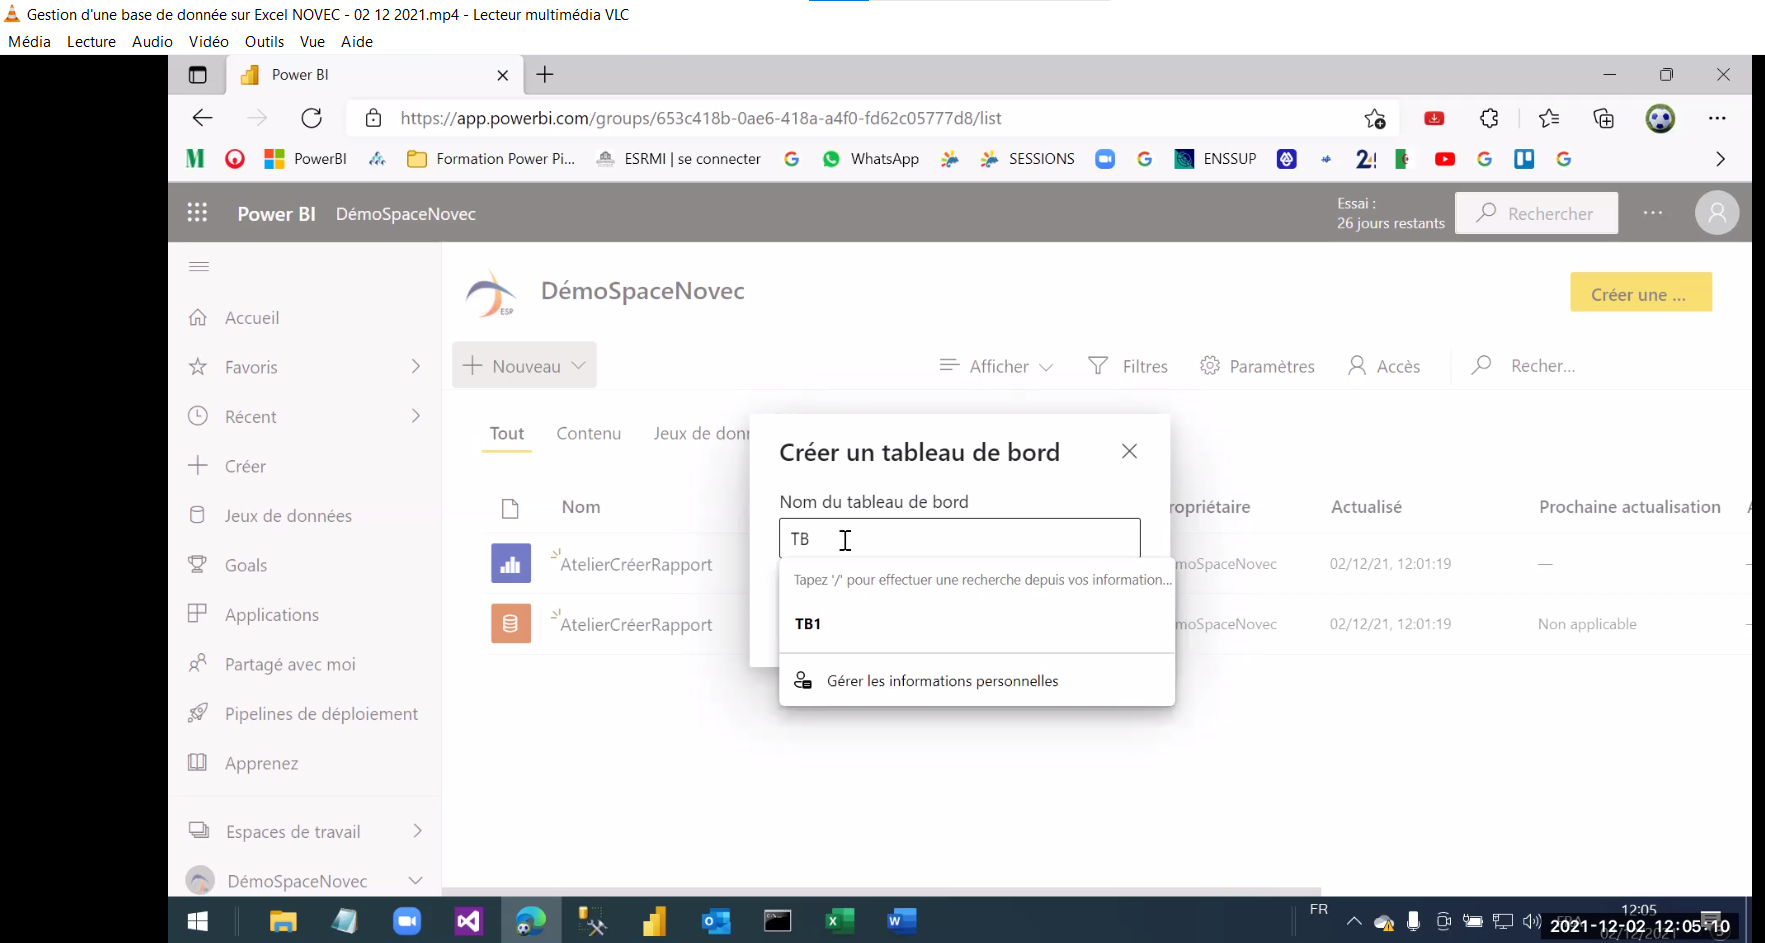Open favorites list icon
This screenshot has width=1765, height=943.
pyautogui.click(x=1549, y=118)
